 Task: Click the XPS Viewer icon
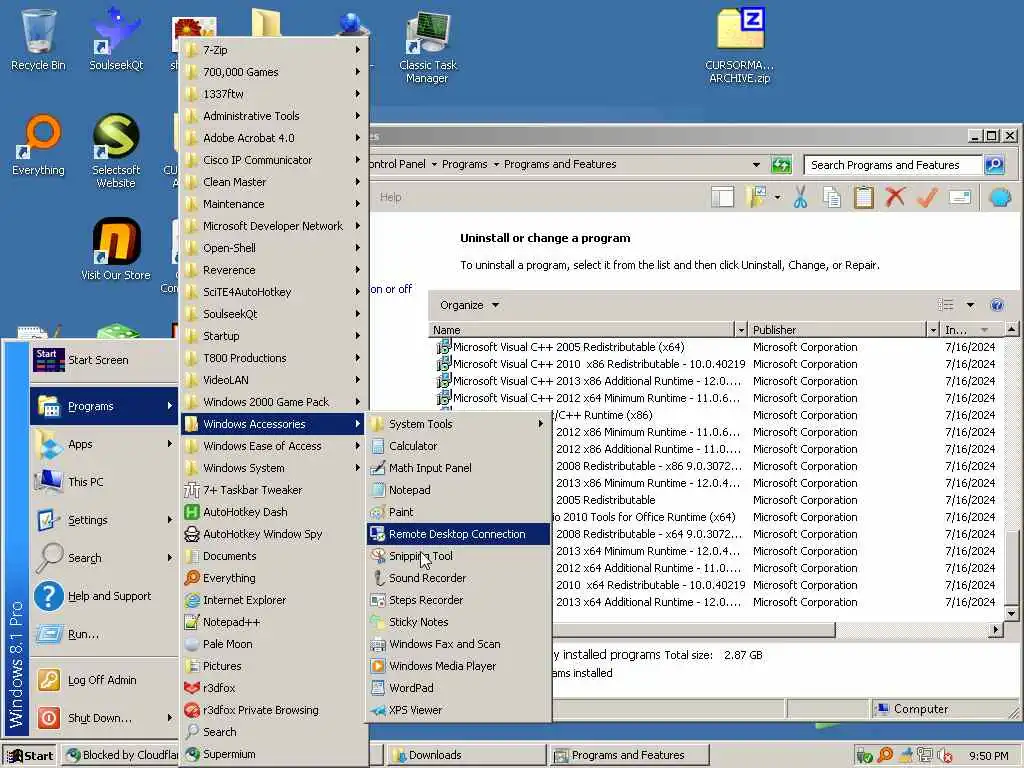point(377,711)
